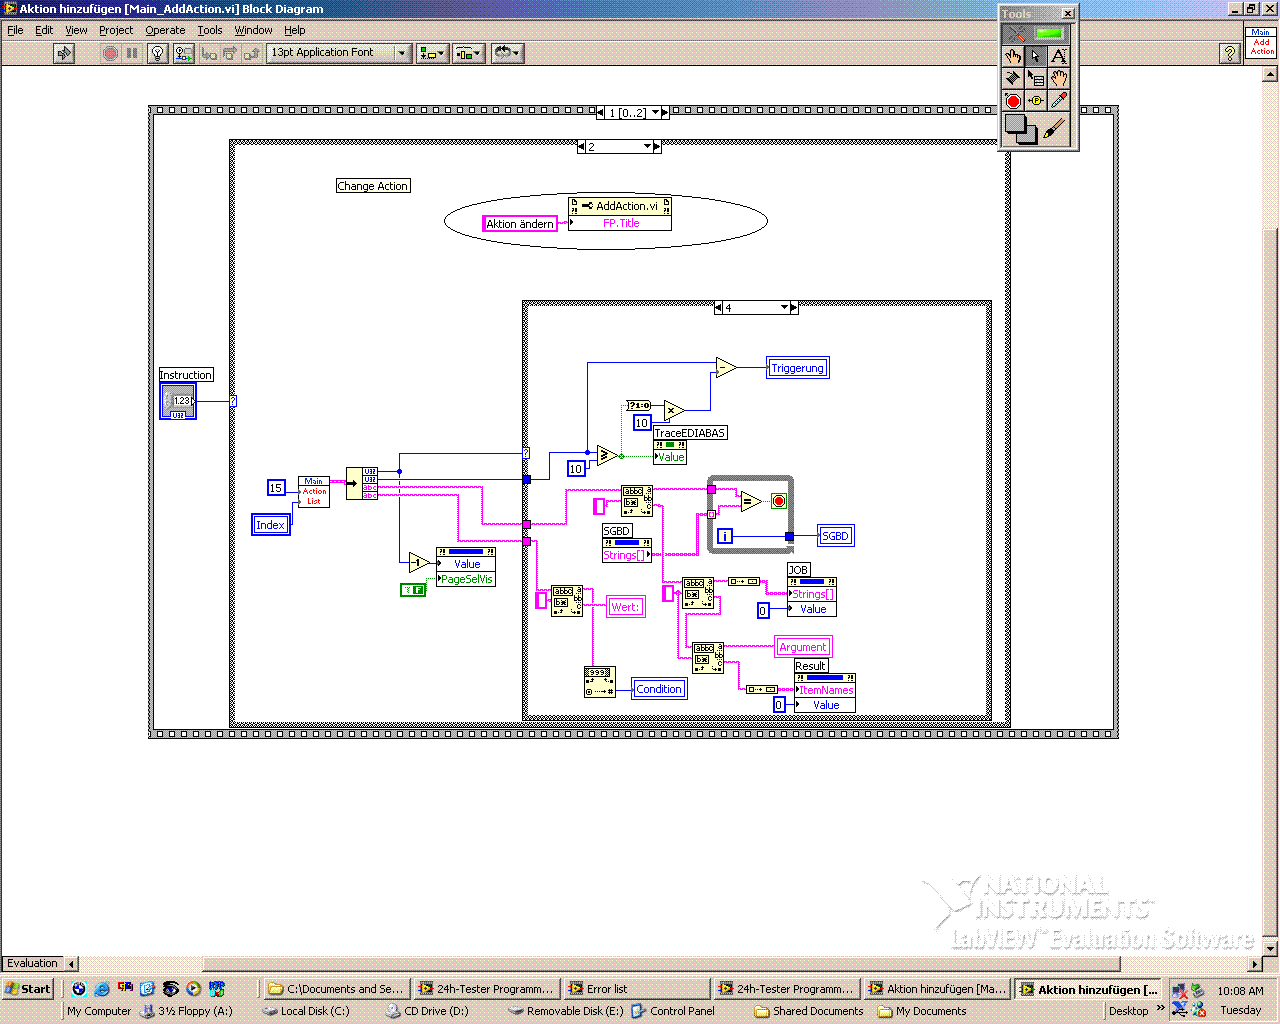Open the 13pt Application Font dropdown

tap(340, 53)
